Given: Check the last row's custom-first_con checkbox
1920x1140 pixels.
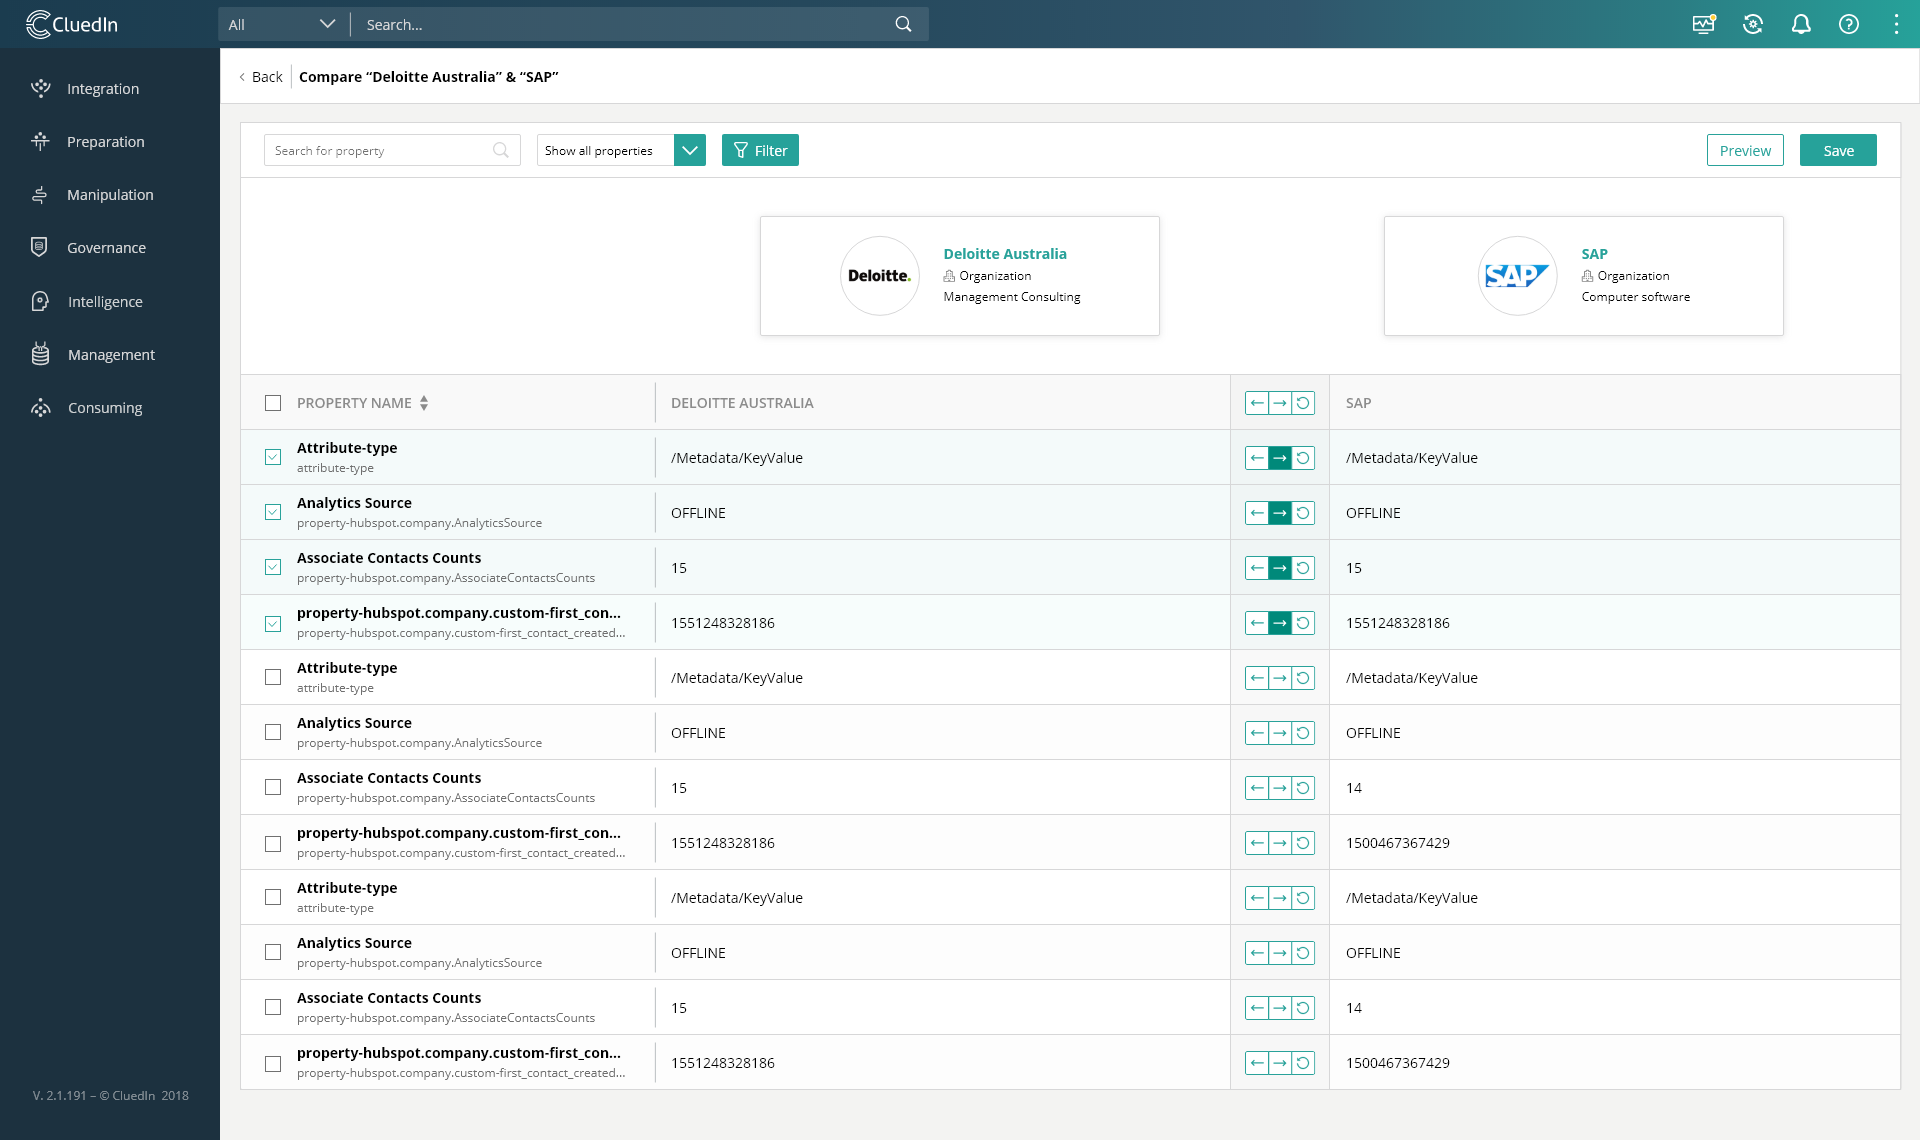Looking at the screenshot, I should pyautogui.click(x=273, y=1064).
